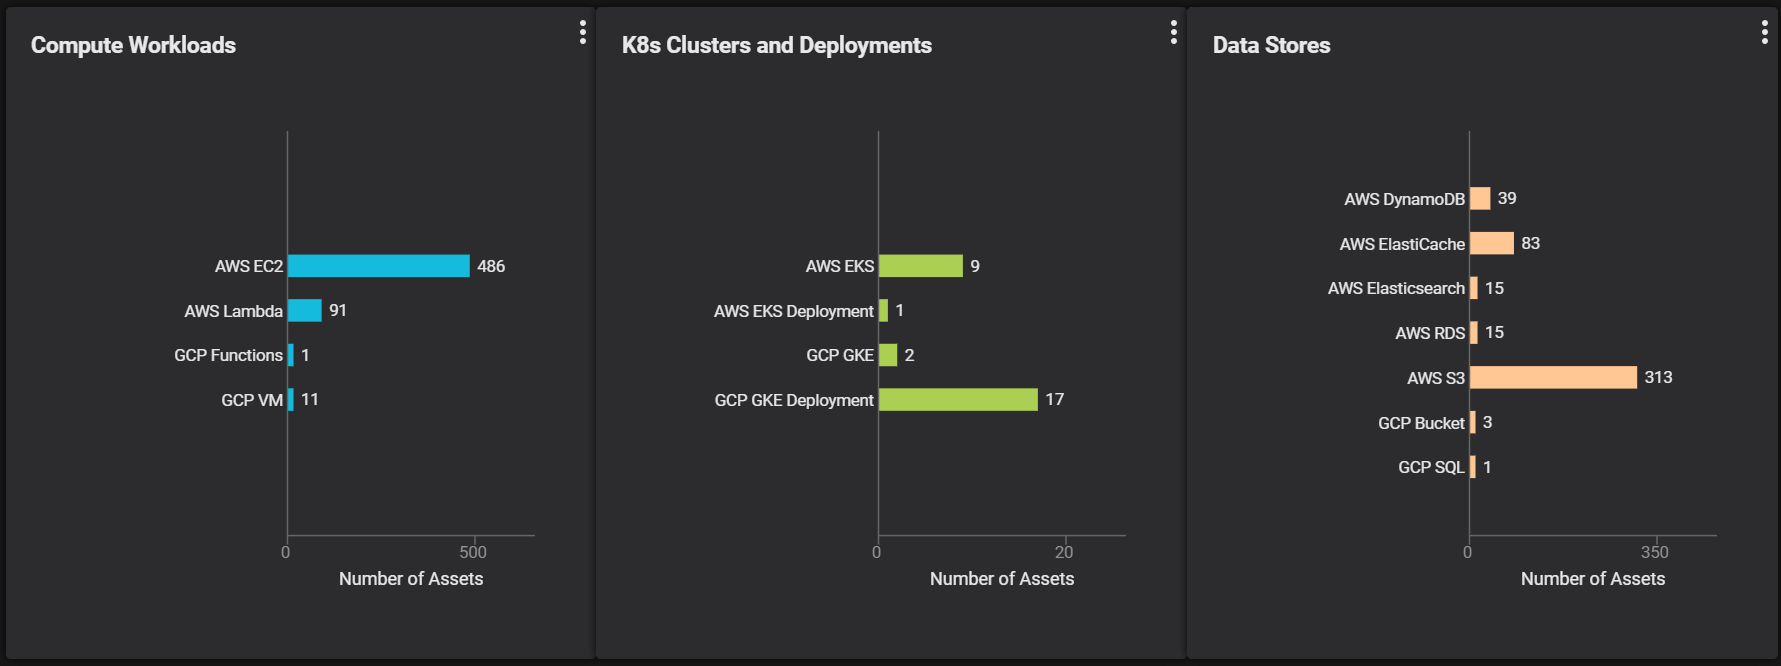Click the GCP Functions bar
This screenshot has width=1781, height=666.
point(291,355)
